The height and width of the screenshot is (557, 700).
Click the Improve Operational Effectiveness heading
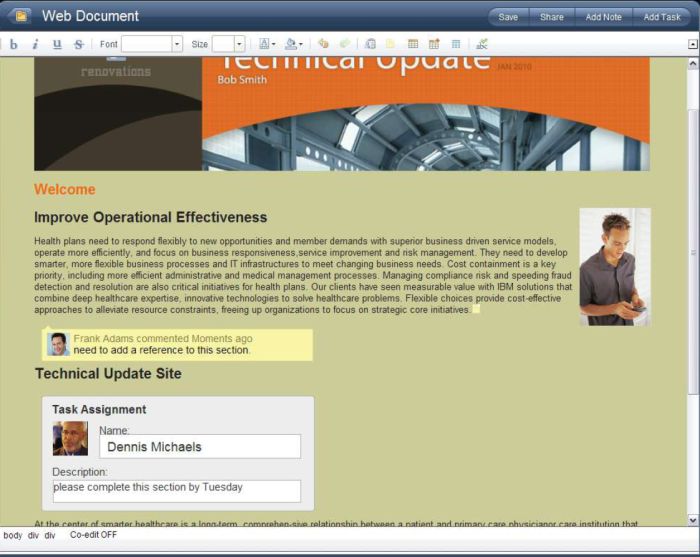pos(150,217)
